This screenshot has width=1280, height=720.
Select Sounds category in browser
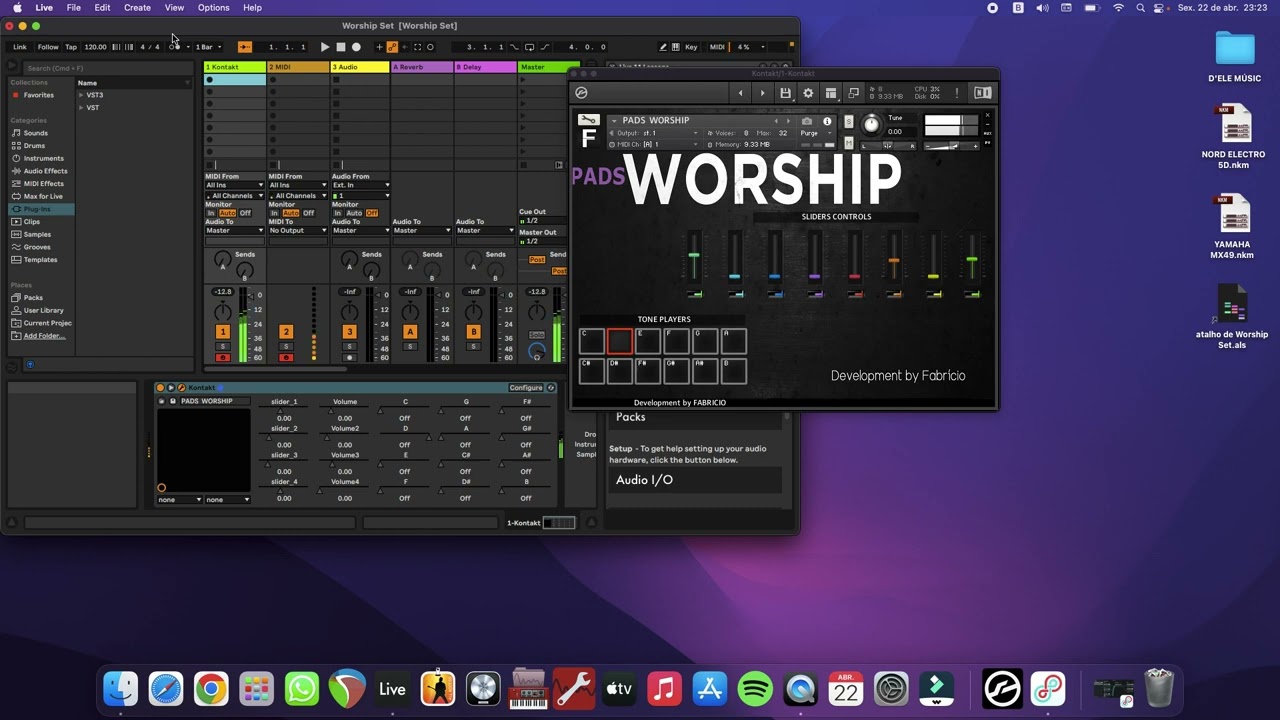[35, 133]
